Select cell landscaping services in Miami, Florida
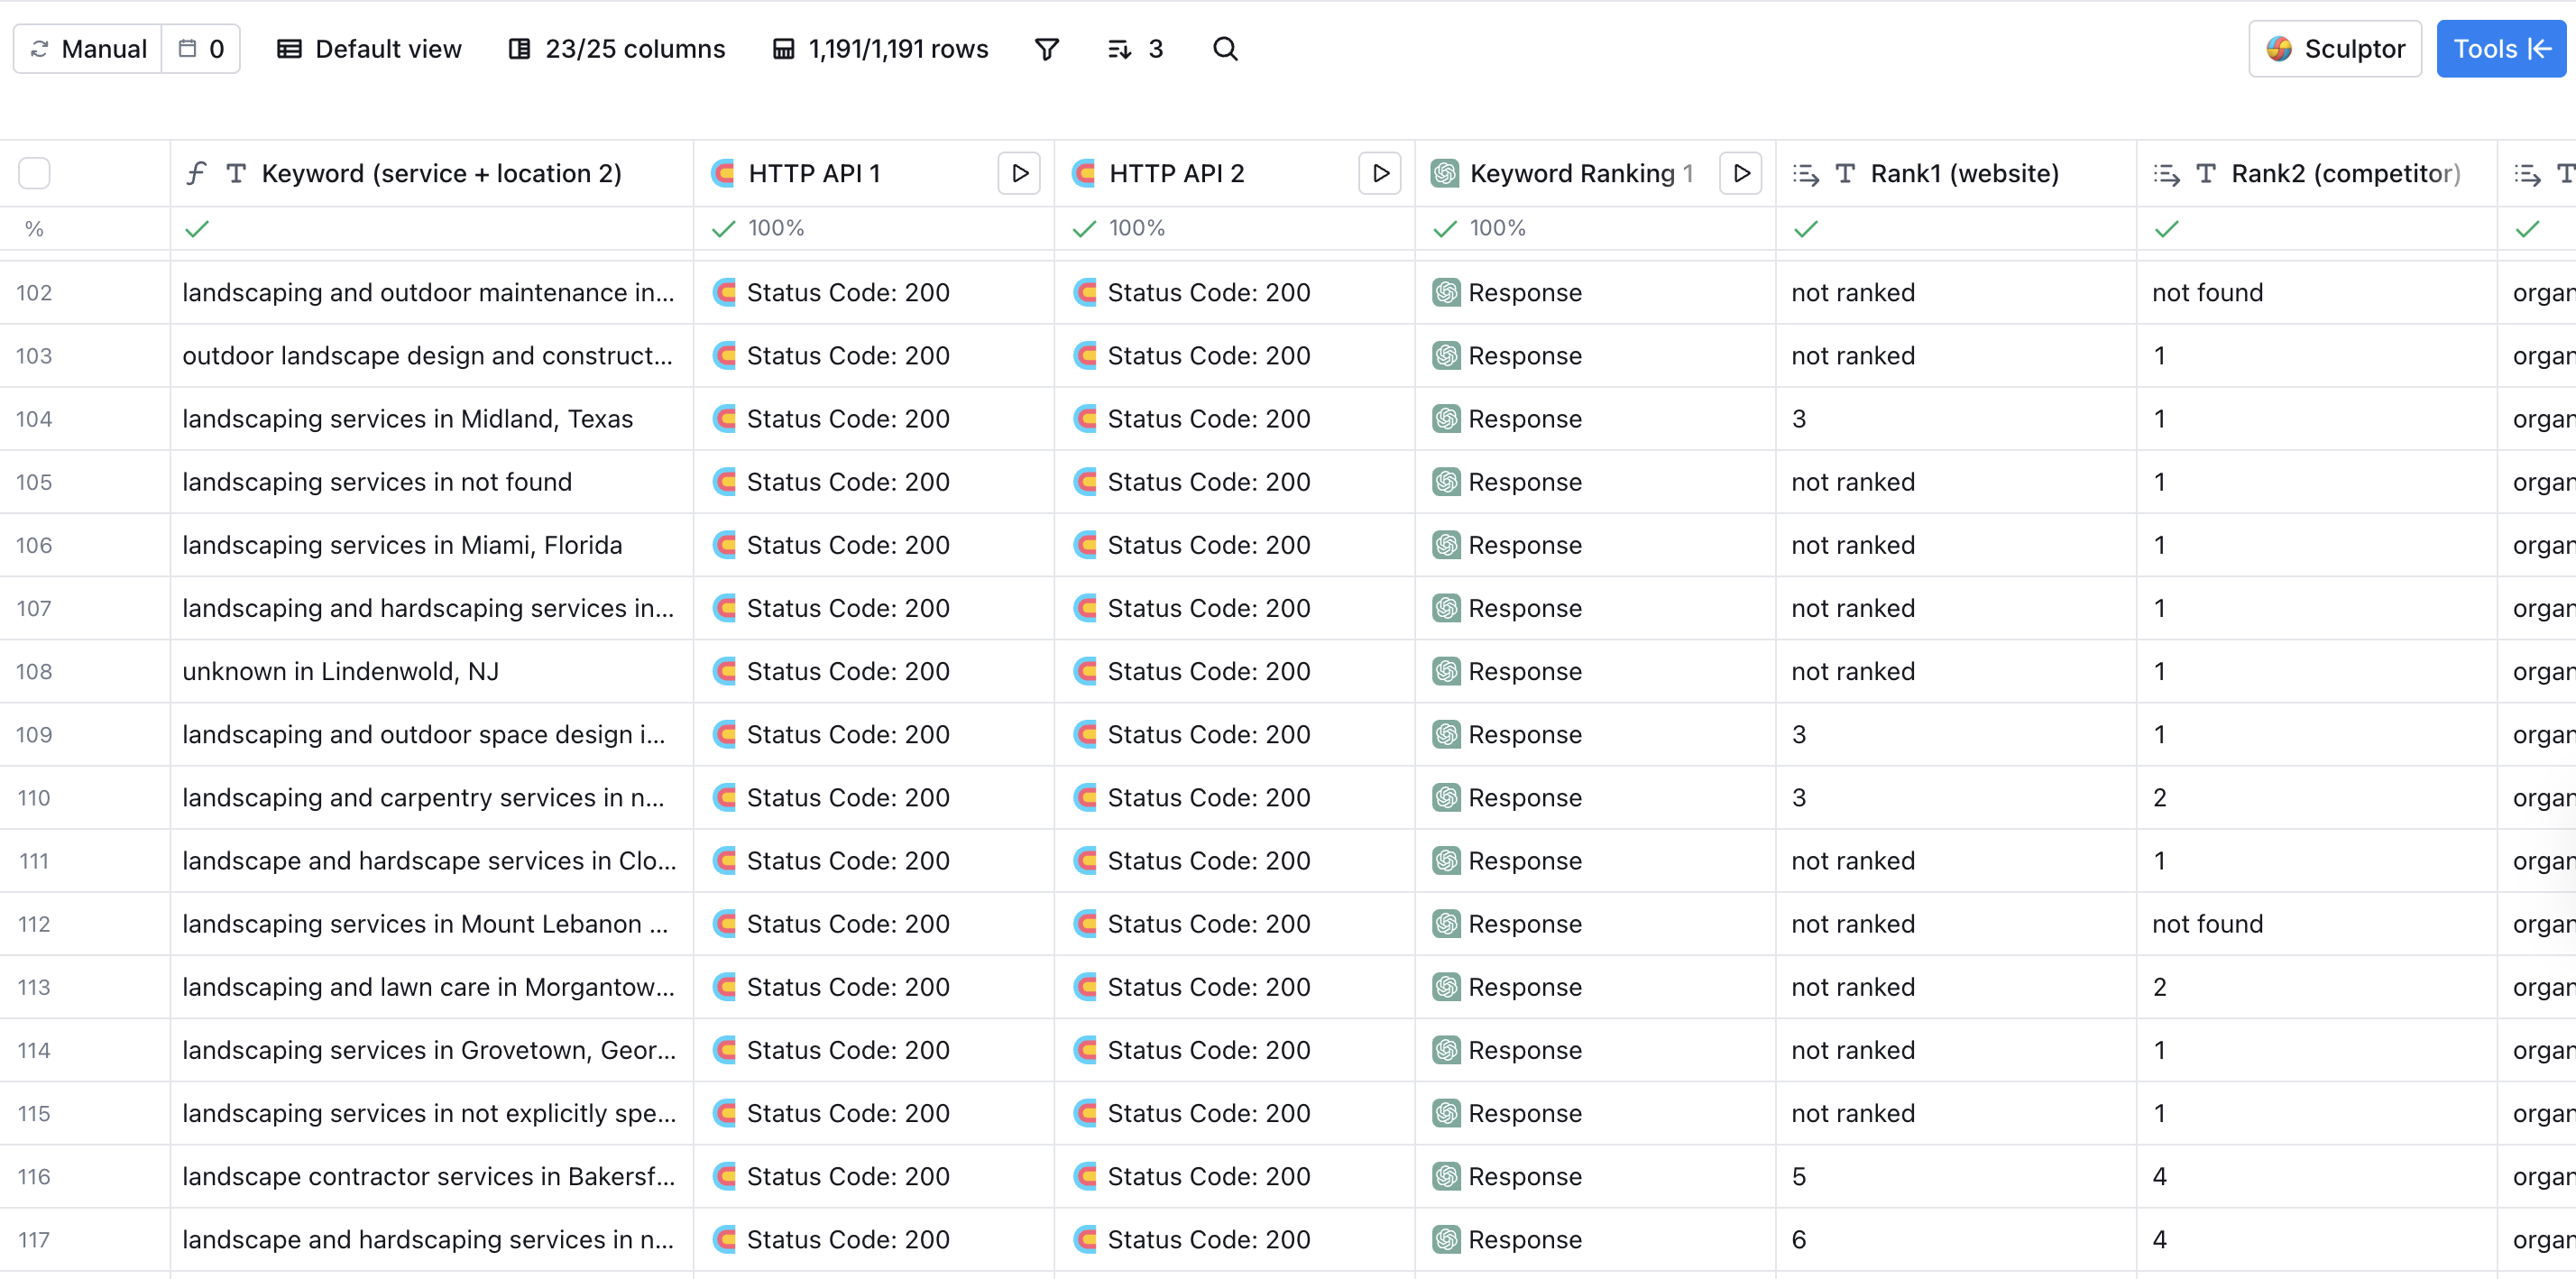The width and height of the screenshot is (2576, 1279). 402,545
